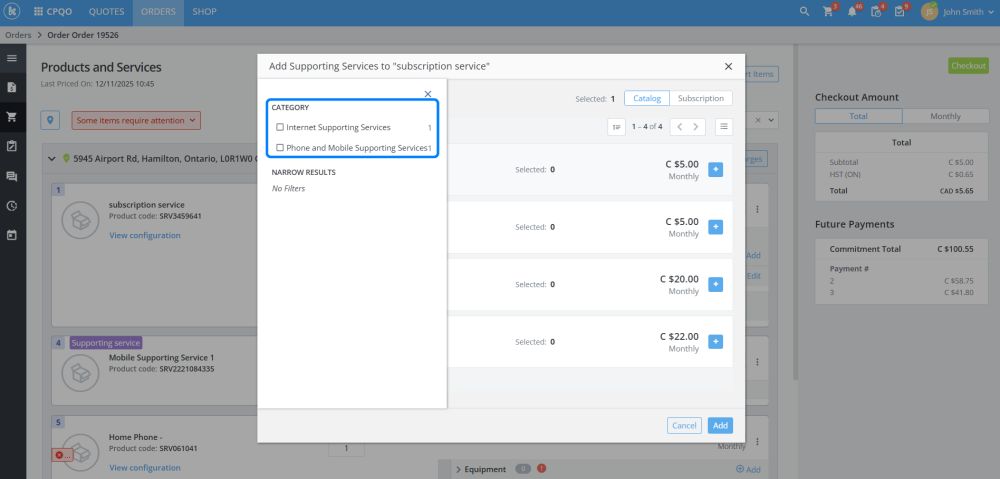The height and width of the screenshot is (479, 1000).
Task: Open View configuration for Home Phone
Action: pos(145,468)
